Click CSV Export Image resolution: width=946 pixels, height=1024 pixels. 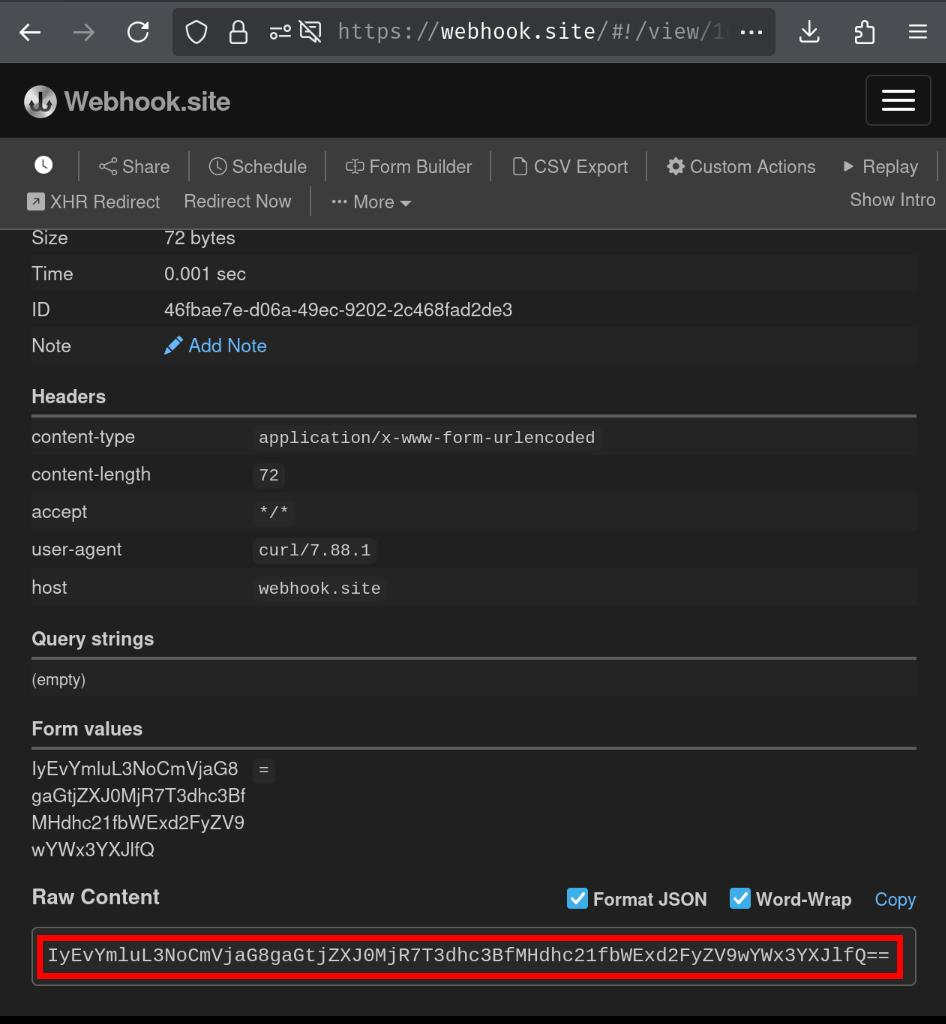571,167
